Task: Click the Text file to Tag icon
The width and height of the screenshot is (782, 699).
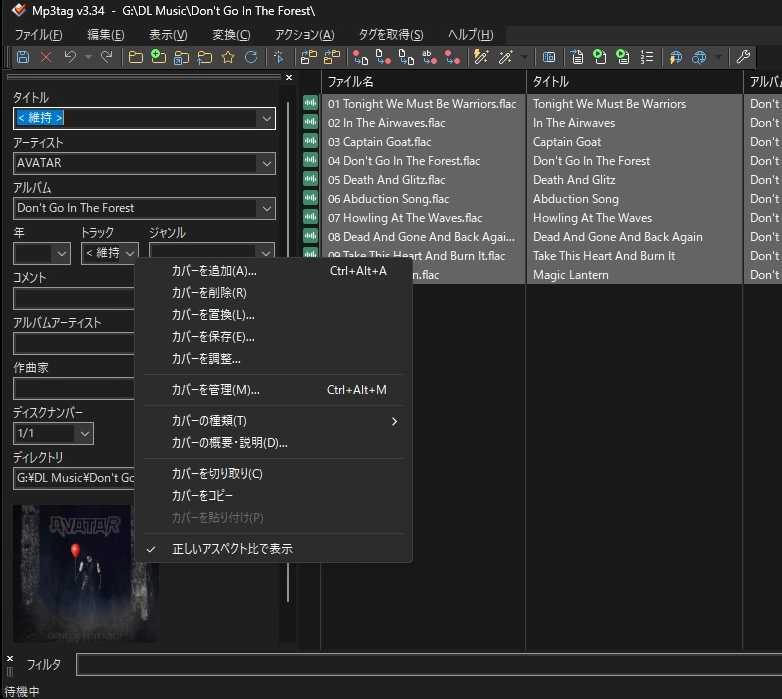Action: tap(429, 57)
